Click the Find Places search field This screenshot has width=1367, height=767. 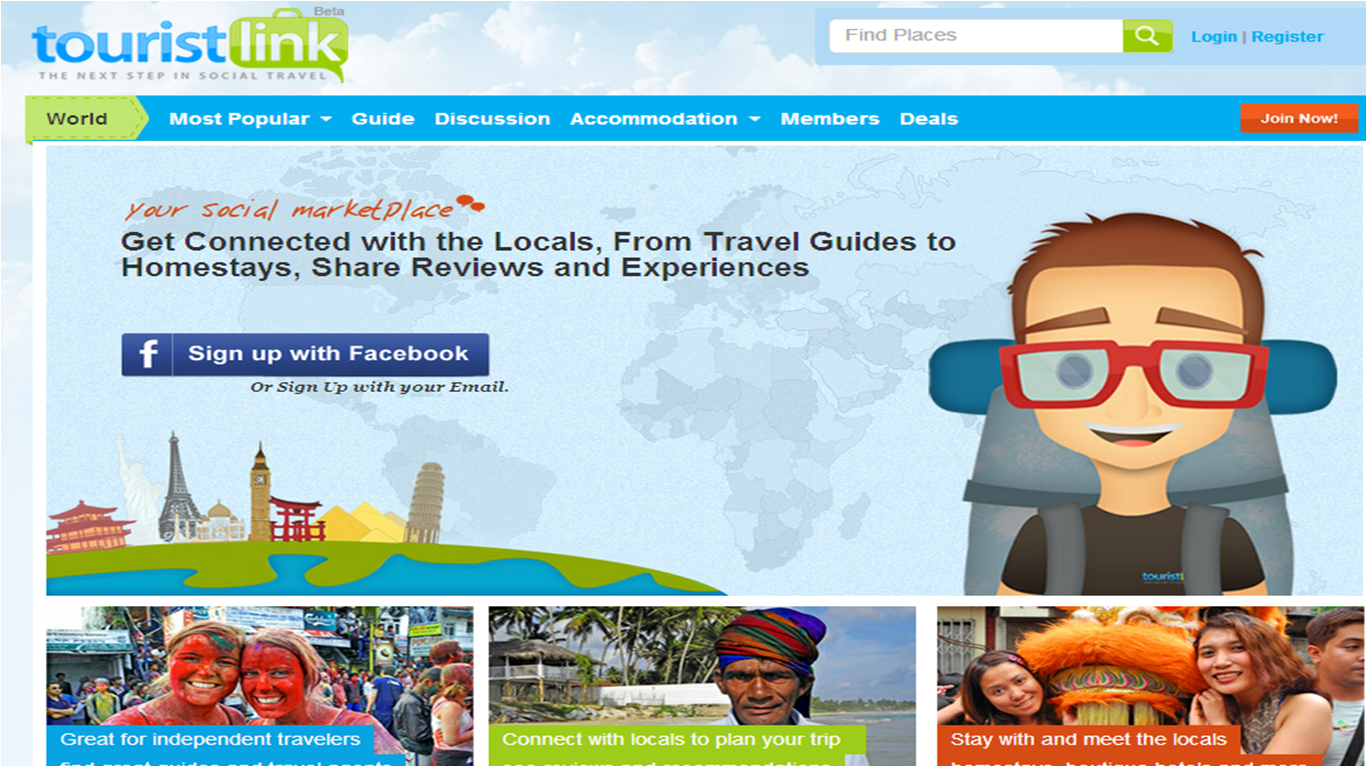pyautogui.click(x=976, y=36)
